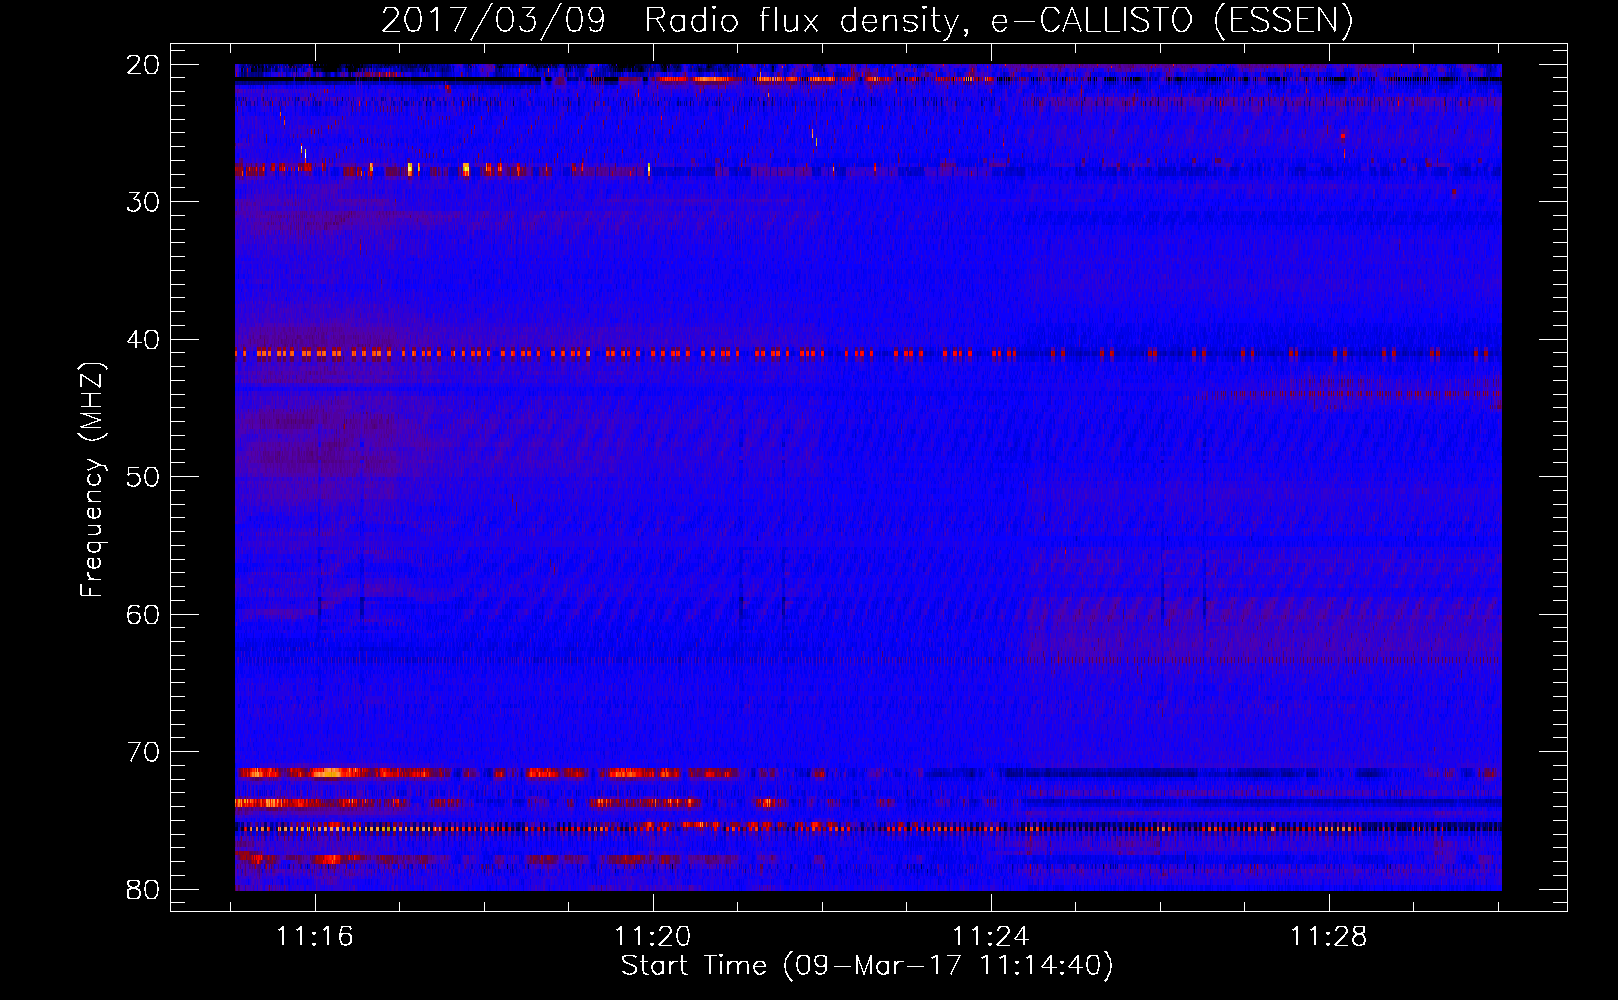The height and width of the screenshot is (1000, 1618).
Task: Click the 60 frequency tick label
Action: (143, 614)
